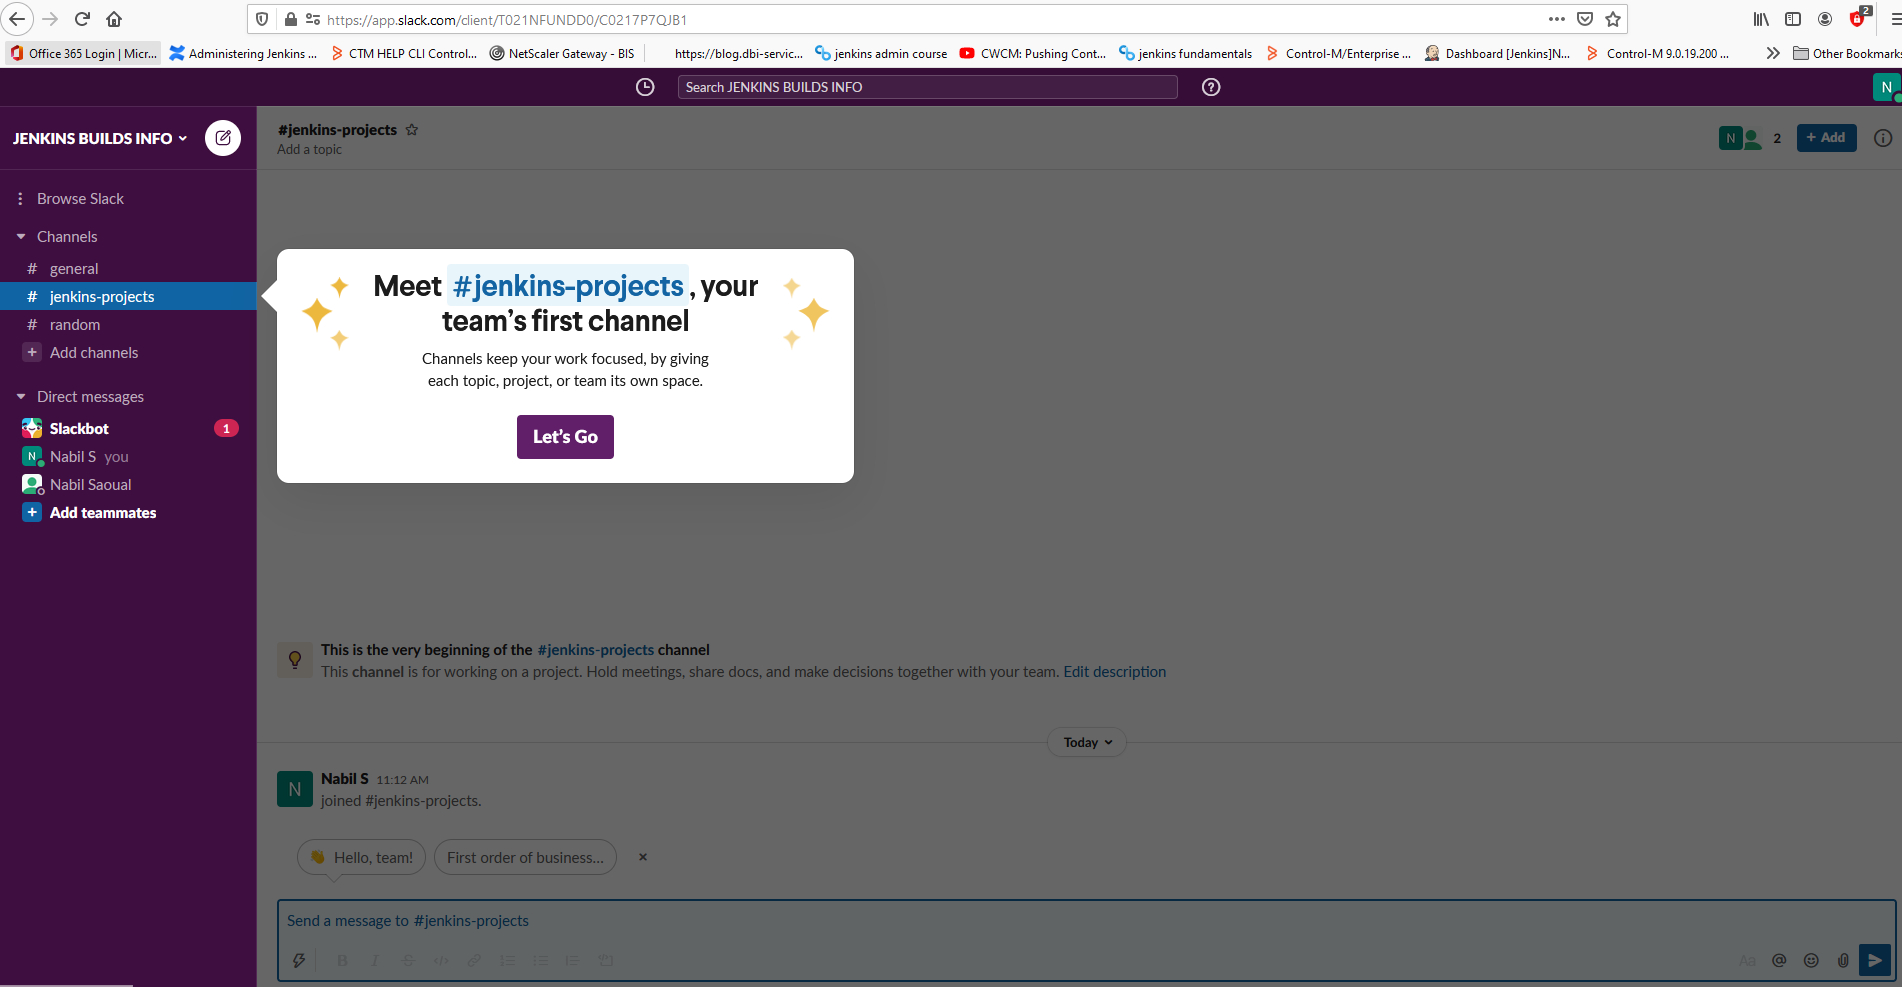Open the Today date dropdown
Image resolution: width=1902 pixels, height=987 pixels.
[1087, 742]
